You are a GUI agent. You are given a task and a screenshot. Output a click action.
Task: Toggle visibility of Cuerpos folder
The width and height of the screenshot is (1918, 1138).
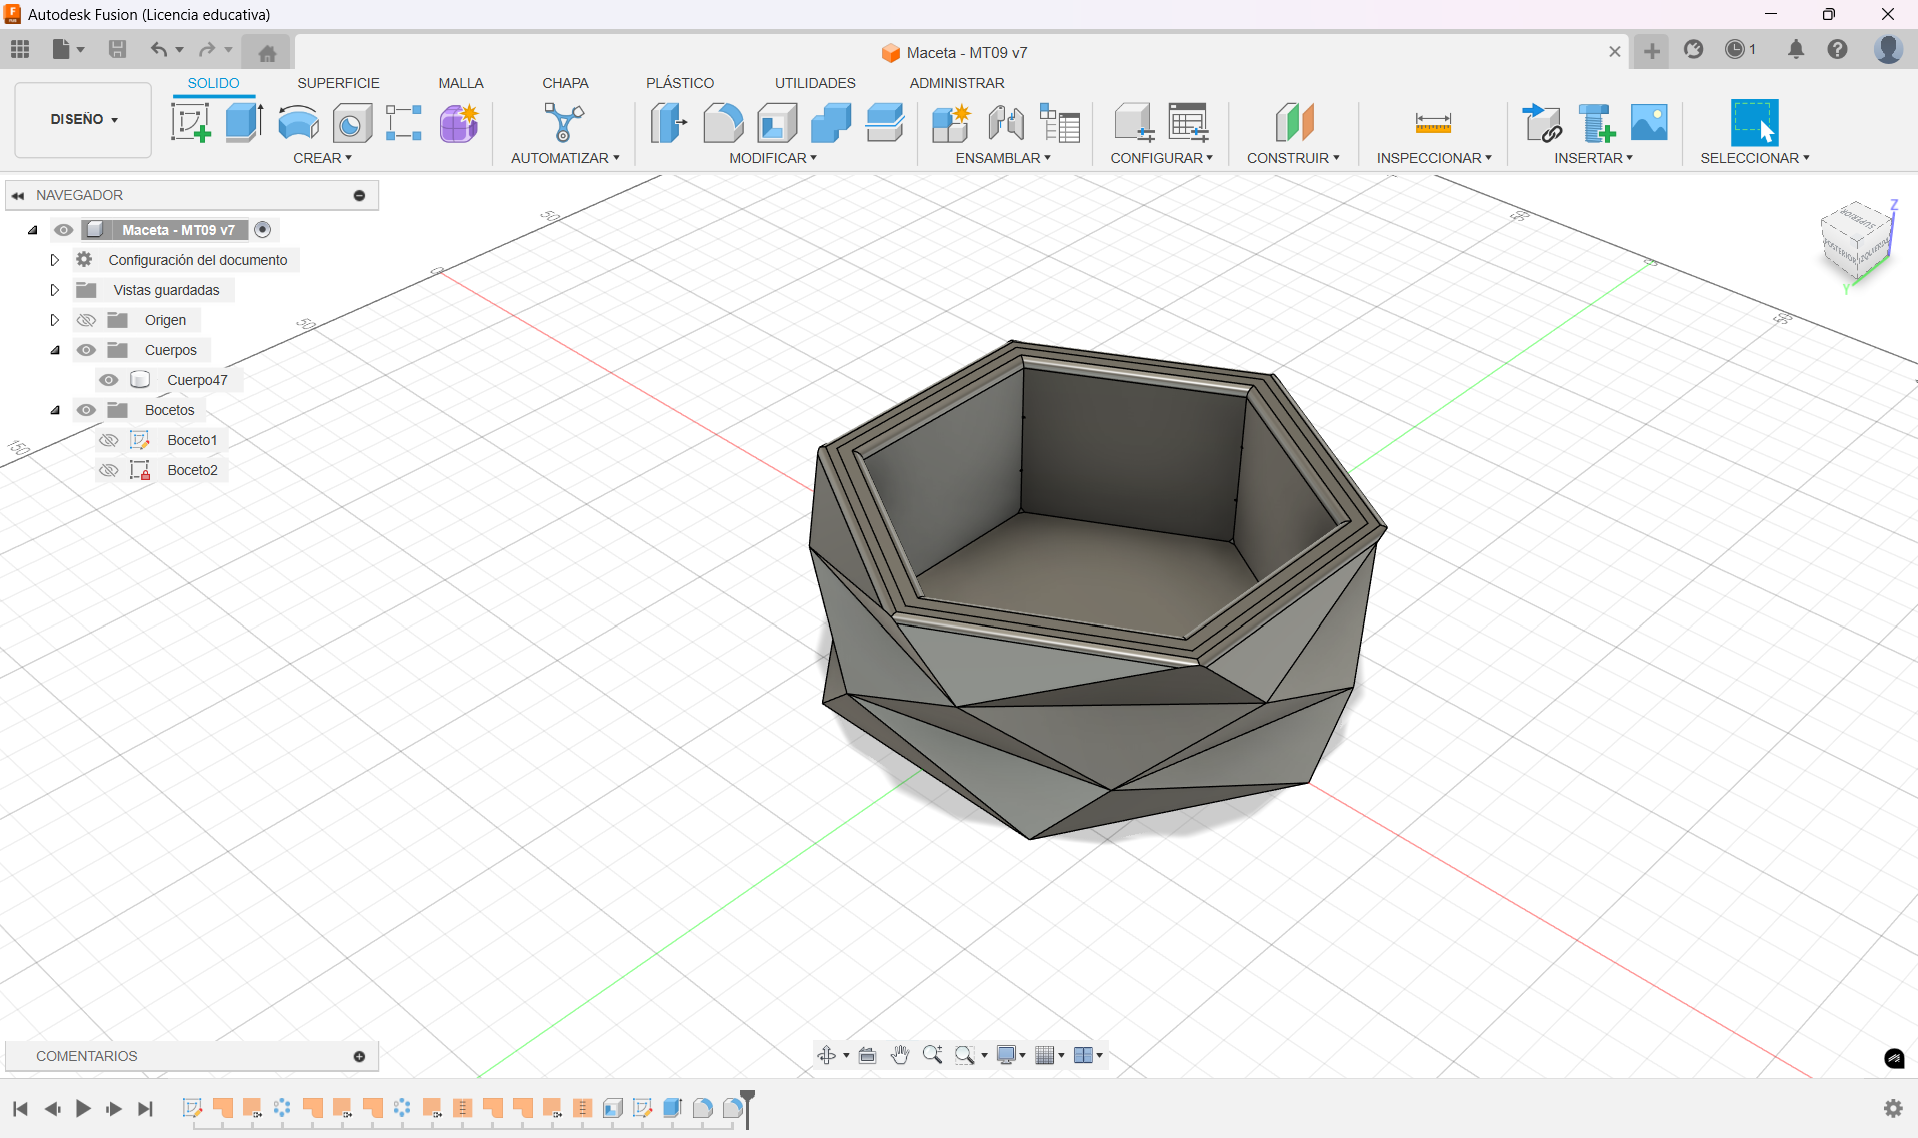[87, 350]
